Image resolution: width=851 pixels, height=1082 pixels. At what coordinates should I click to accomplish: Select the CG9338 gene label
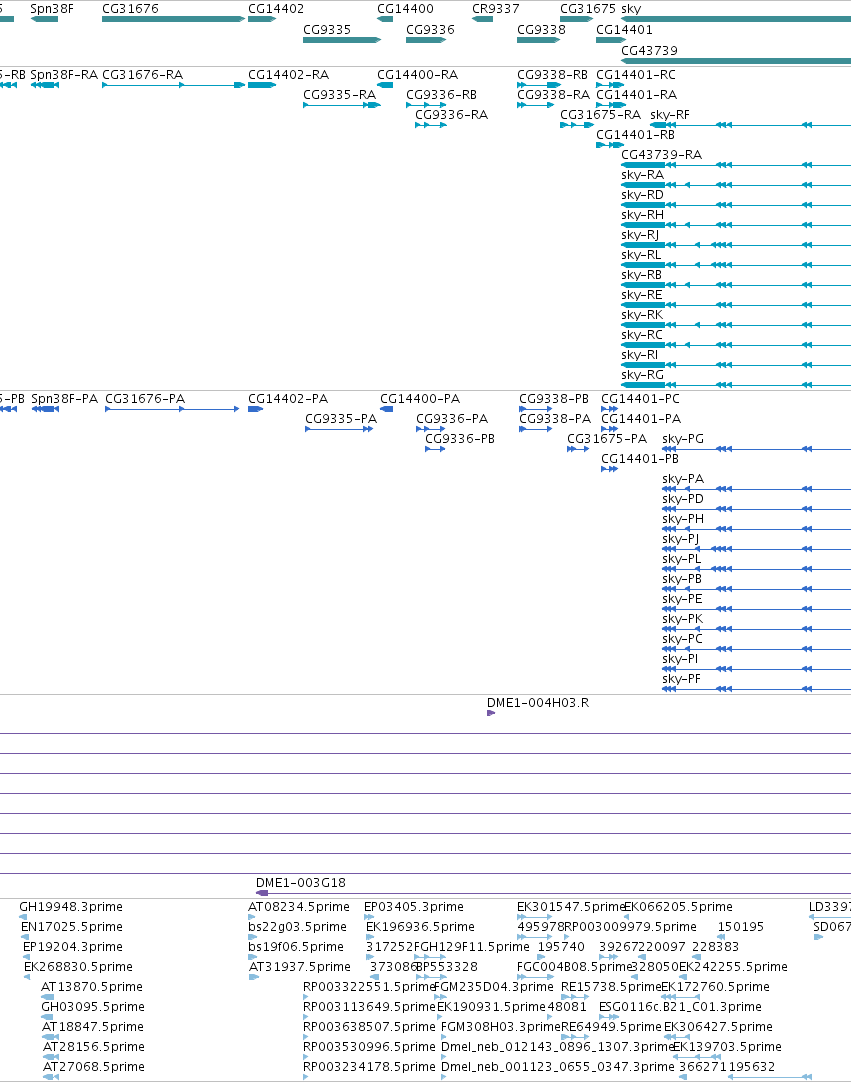tap(541, 30)
